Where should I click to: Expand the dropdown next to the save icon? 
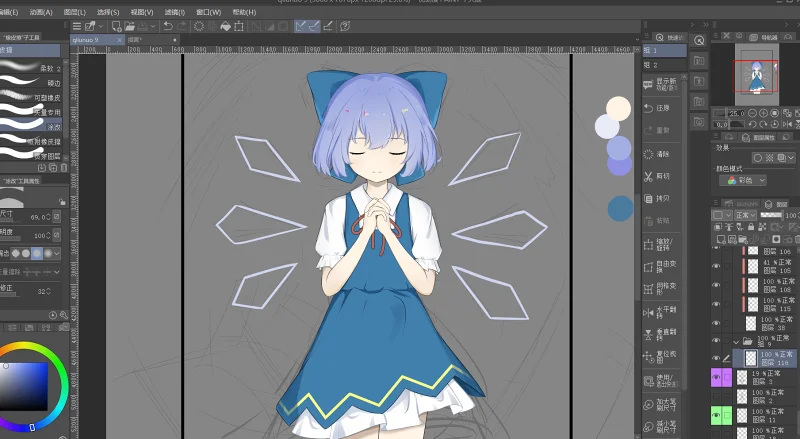tap(153, 27)
